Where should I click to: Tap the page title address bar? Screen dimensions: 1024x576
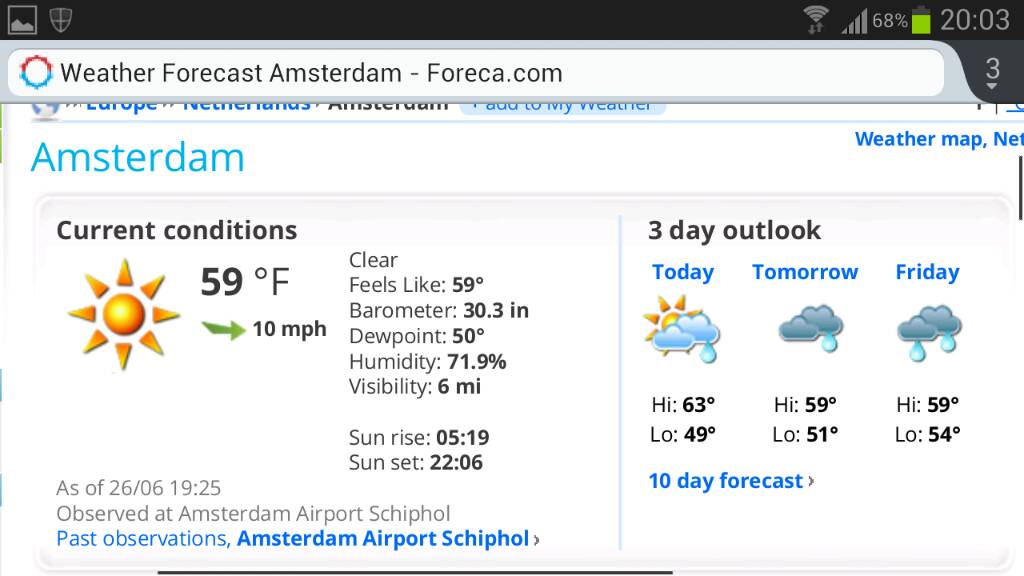pos(480,72)
